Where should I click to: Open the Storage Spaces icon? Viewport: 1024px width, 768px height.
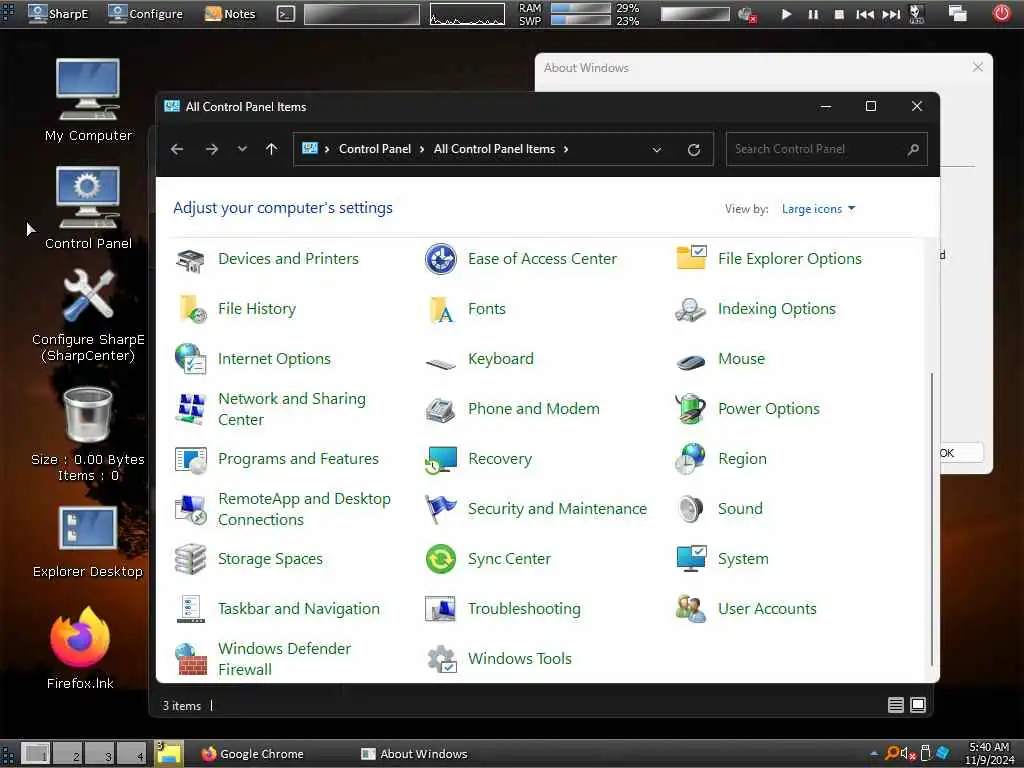point(191,559)
